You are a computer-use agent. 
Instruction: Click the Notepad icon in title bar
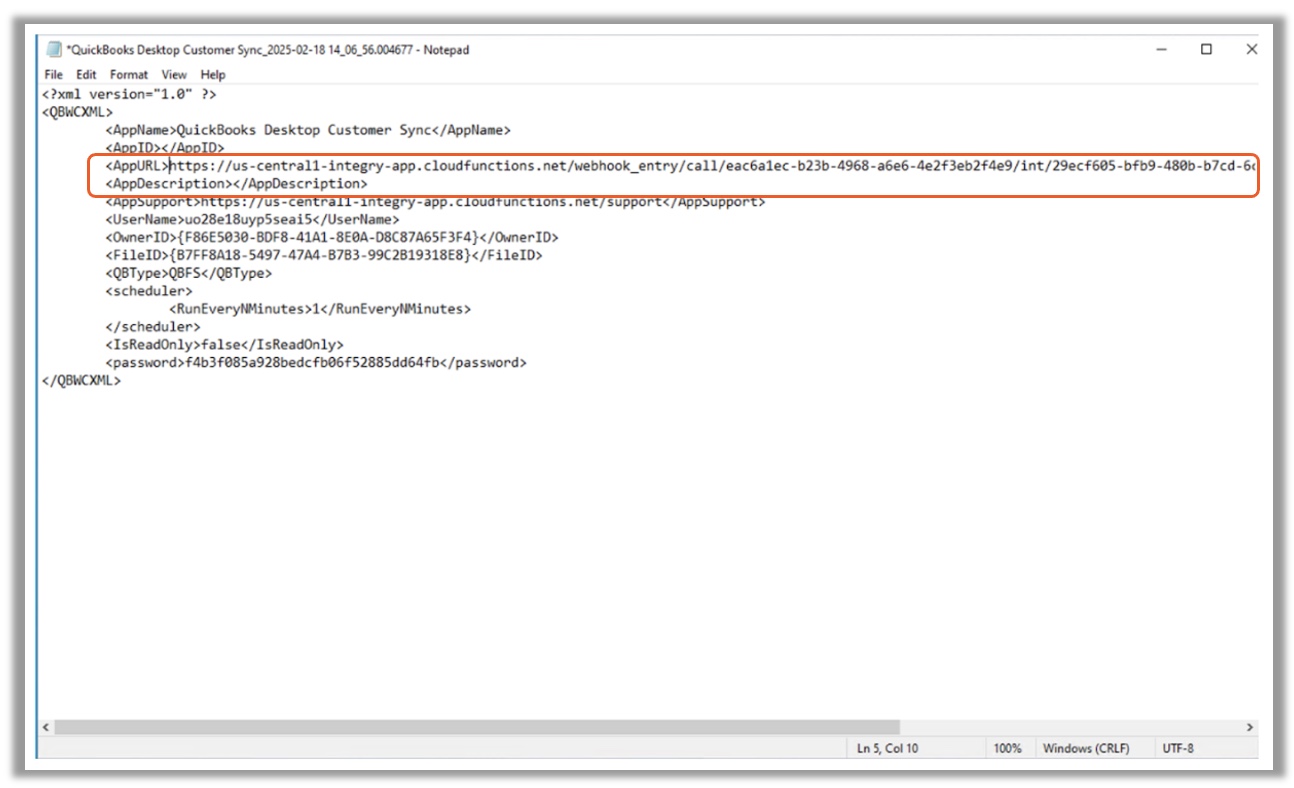[54, 49]
